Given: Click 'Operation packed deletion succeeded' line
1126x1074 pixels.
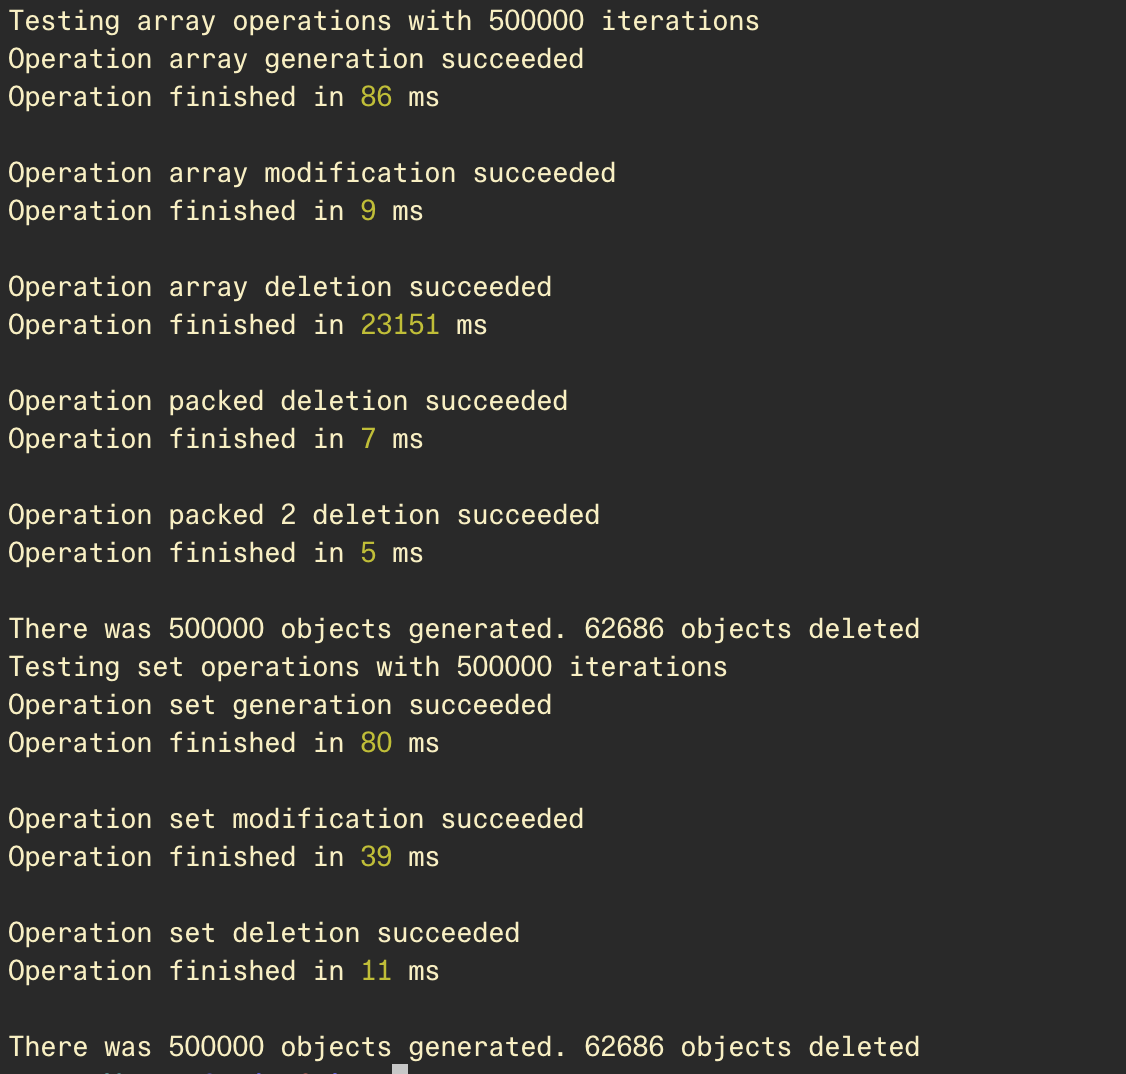Looking at the screenshot, I should coord(288,401).
